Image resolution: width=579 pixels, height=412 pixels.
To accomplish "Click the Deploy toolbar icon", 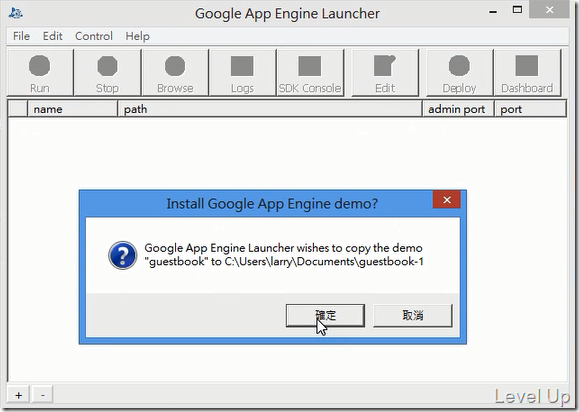I will pos(459,73).
